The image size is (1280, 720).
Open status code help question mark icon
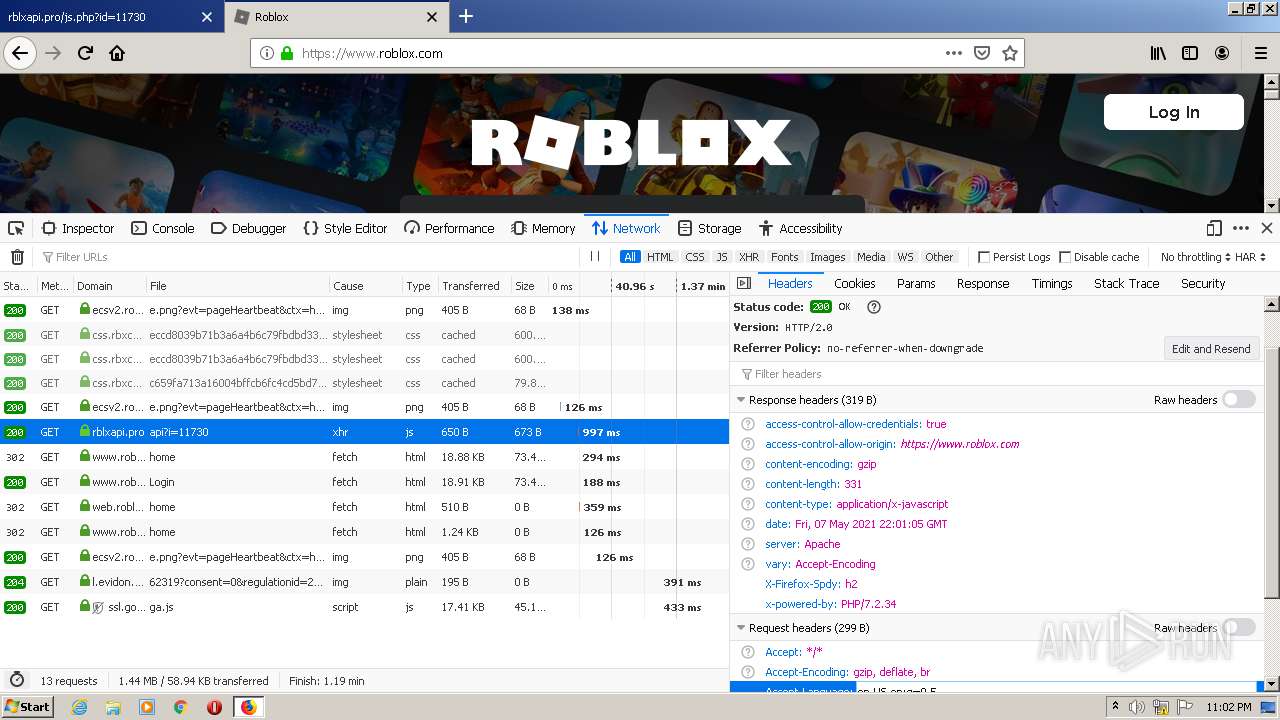click(x=874, y=307)
